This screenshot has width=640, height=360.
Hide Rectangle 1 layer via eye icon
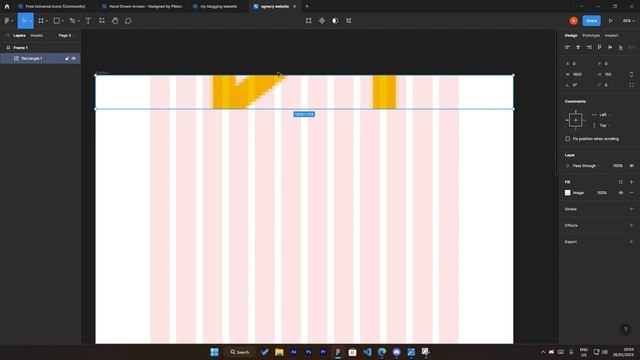click(x=74, y=58)
